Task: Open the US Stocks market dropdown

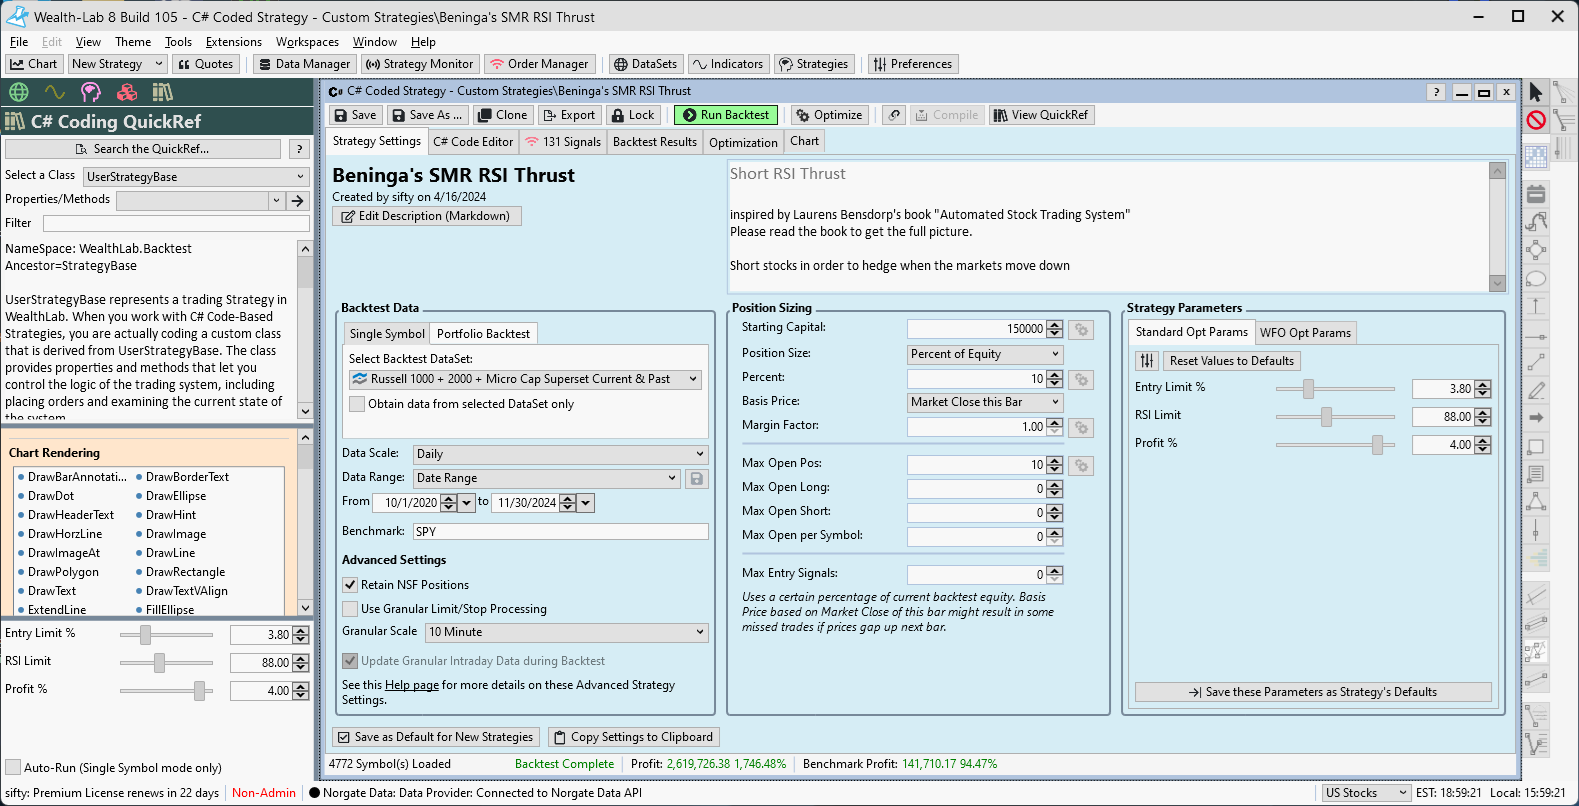Action: 1366,793
